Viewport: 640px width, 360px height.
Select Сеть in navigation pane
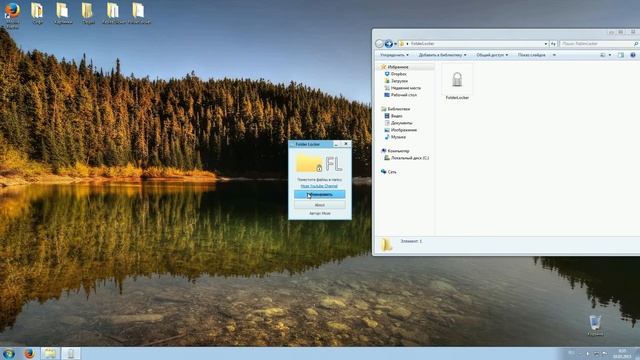(x=392, y=172)
